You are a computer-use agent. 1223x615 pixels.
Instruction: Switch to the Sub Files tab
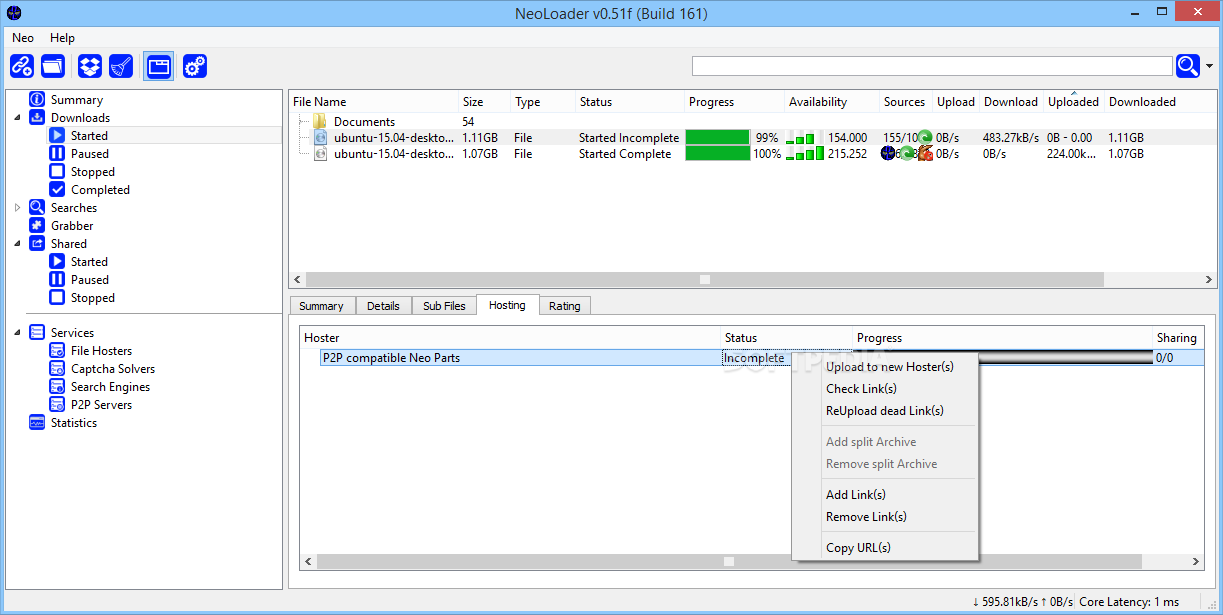click(x=444, y=306)
